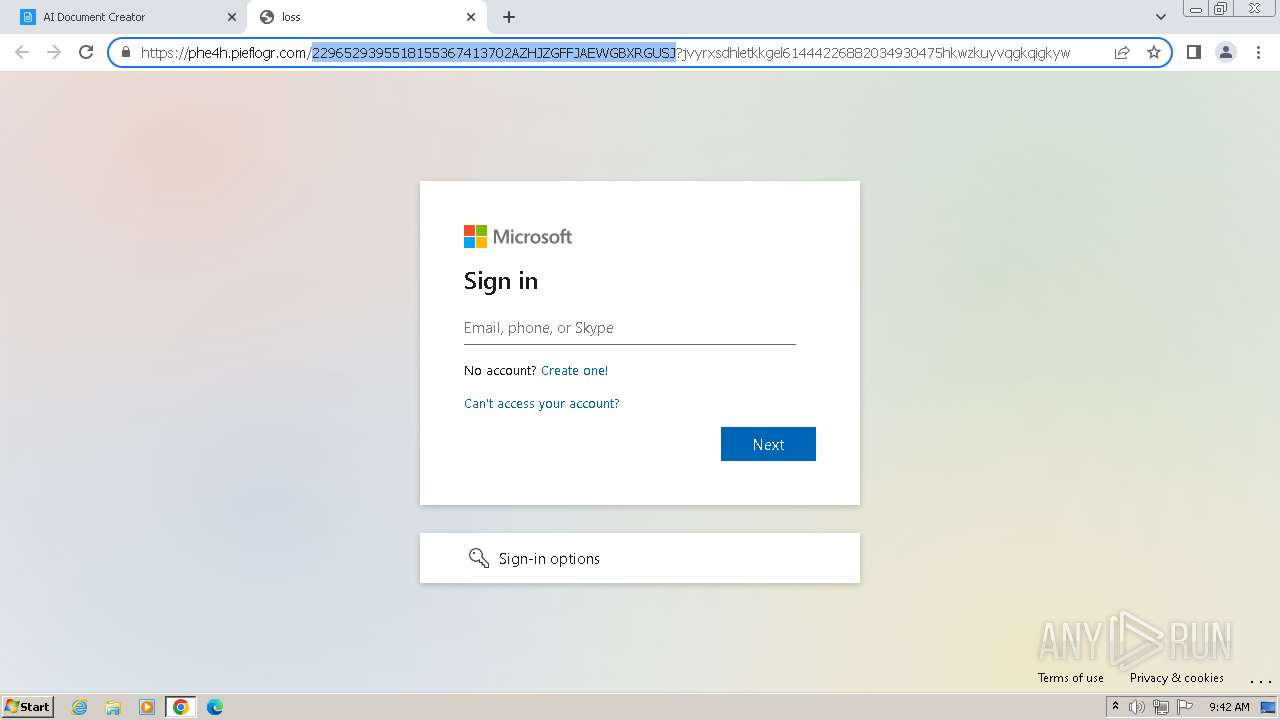Open the browser side panel
The height and width of the screenshot is (720, 1280).
click(1193, 52)
